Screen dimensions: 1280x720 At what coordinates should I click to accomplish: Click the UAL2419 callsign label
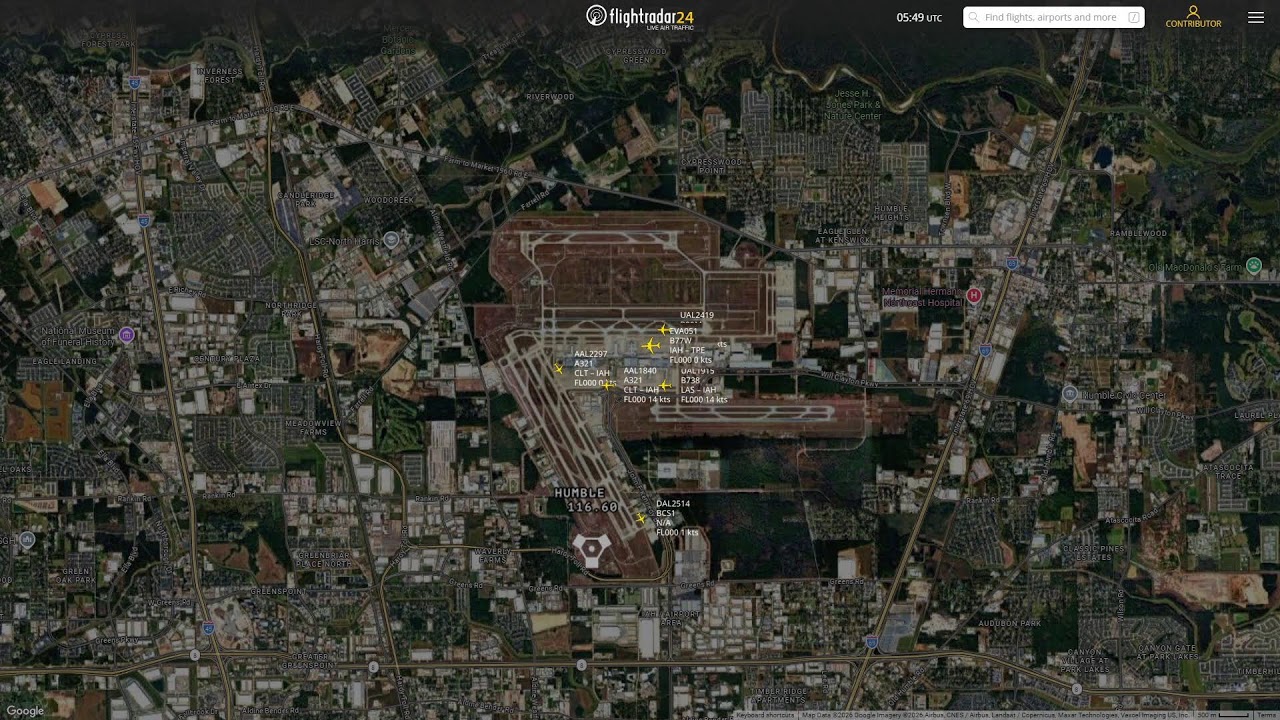point(697,315)
